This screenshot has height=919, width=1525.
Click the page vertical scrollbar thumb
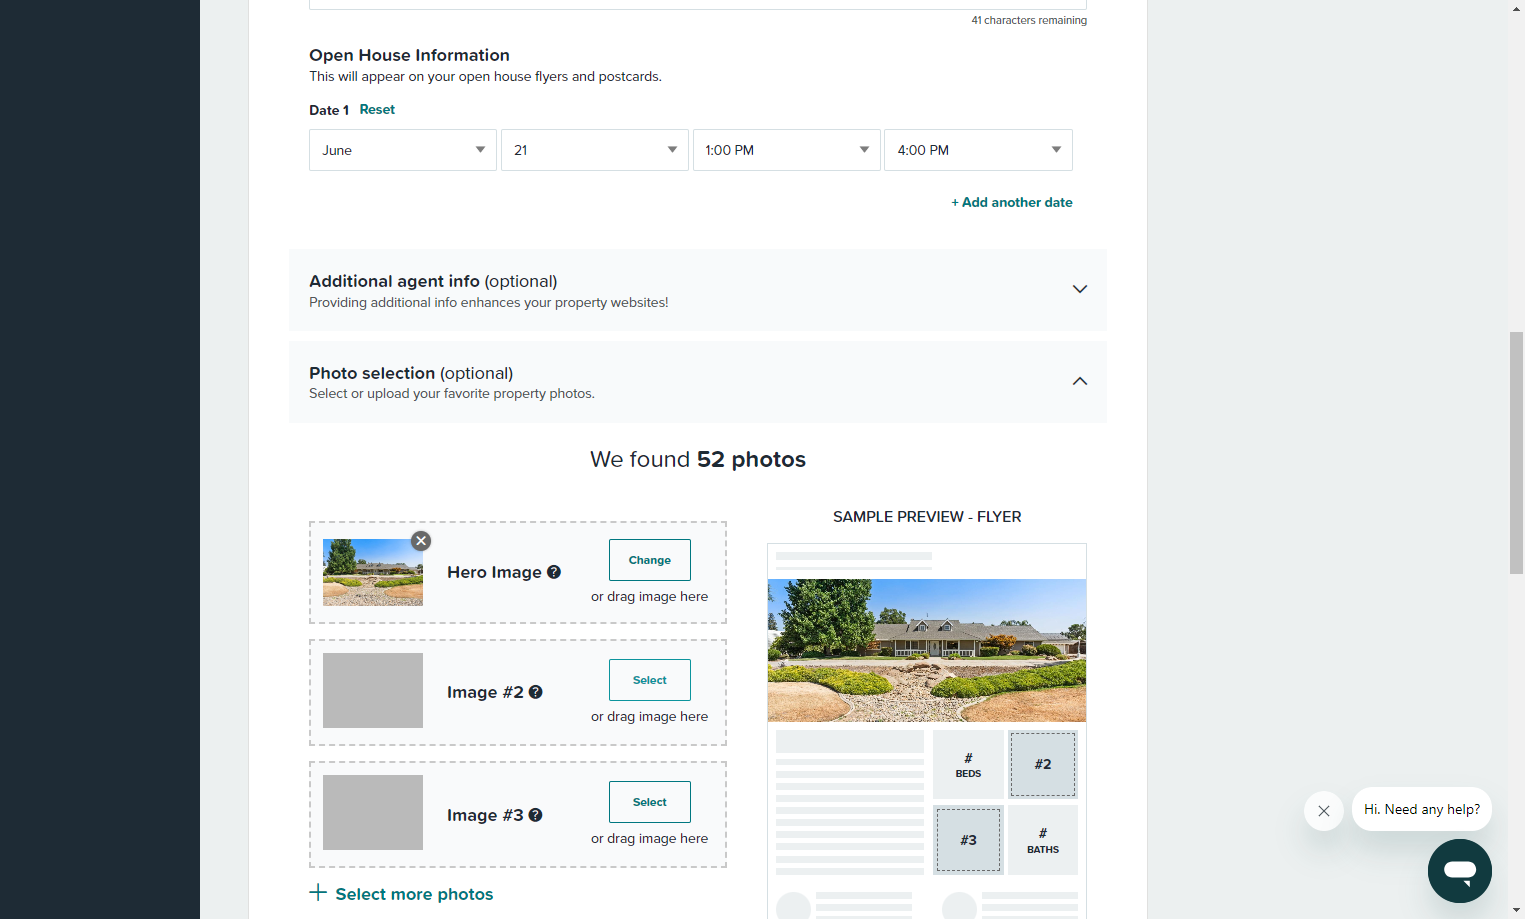1516,453
